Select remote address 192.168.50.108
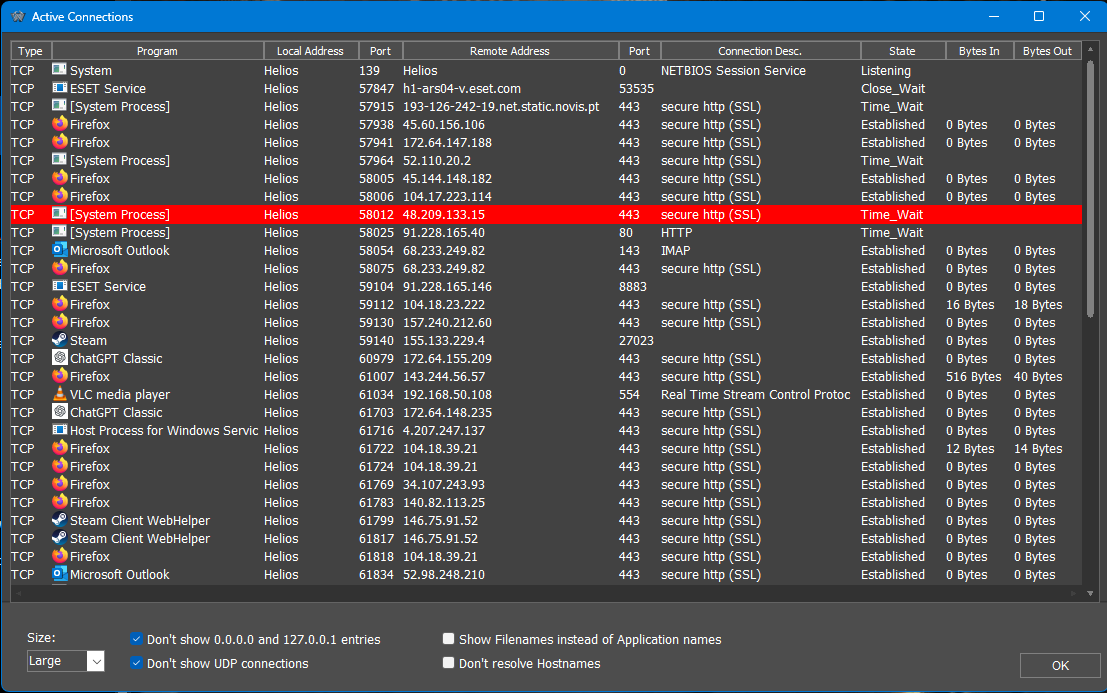 pos(447,394)
